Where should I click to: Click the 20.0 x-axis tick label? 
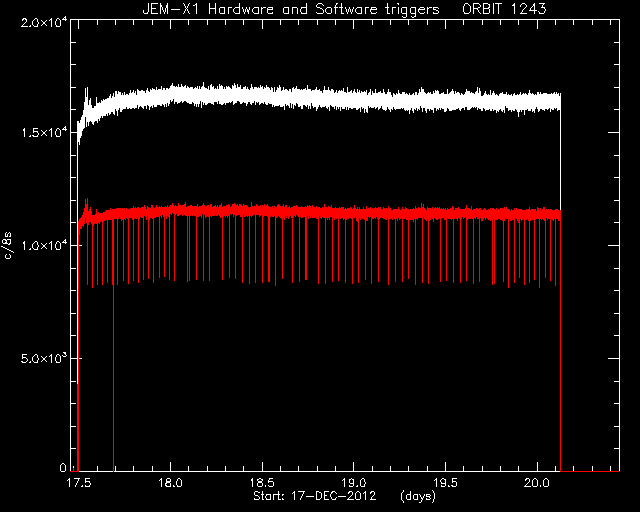[537, 483]
